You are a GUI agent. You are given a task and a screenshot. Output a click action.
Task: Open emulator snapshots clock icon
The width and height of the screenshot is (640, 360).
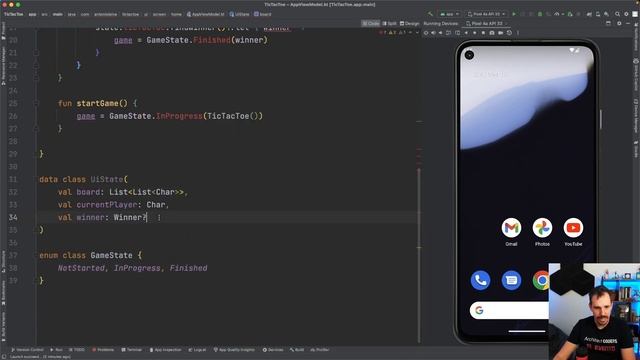(x=509, y=33)
